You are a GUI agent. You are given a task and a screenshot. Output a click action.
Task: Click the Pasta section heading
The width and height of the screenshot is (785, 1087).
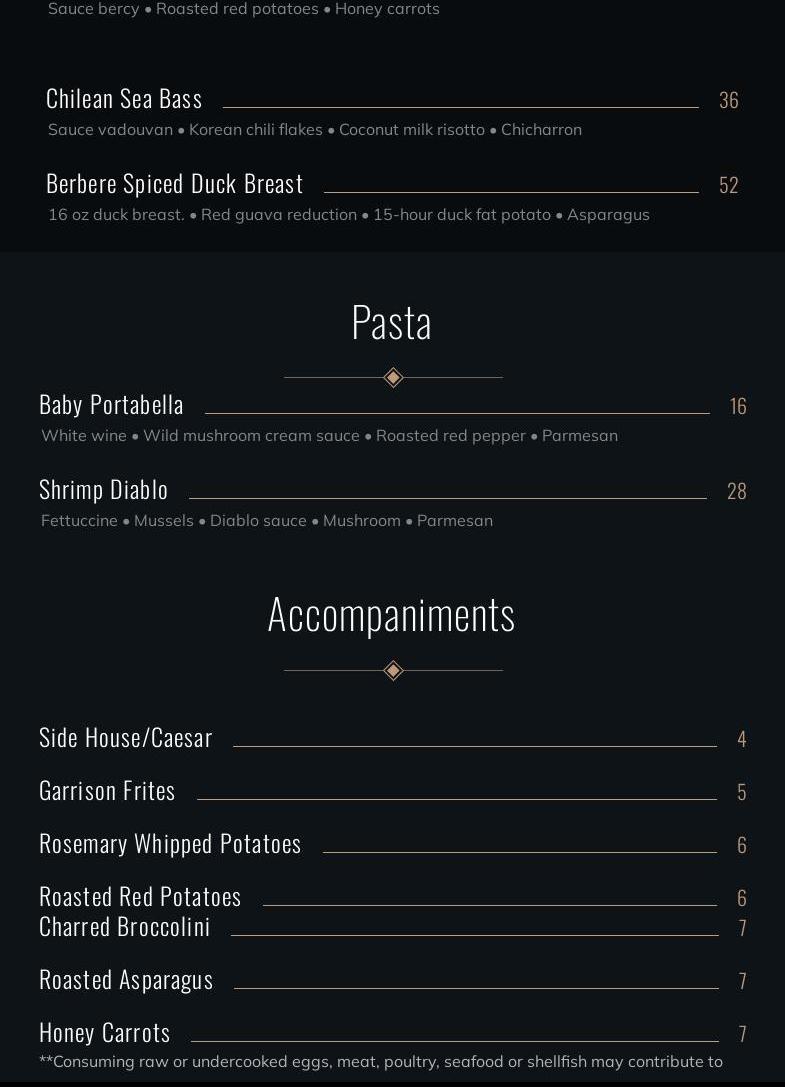click(392, 323)
